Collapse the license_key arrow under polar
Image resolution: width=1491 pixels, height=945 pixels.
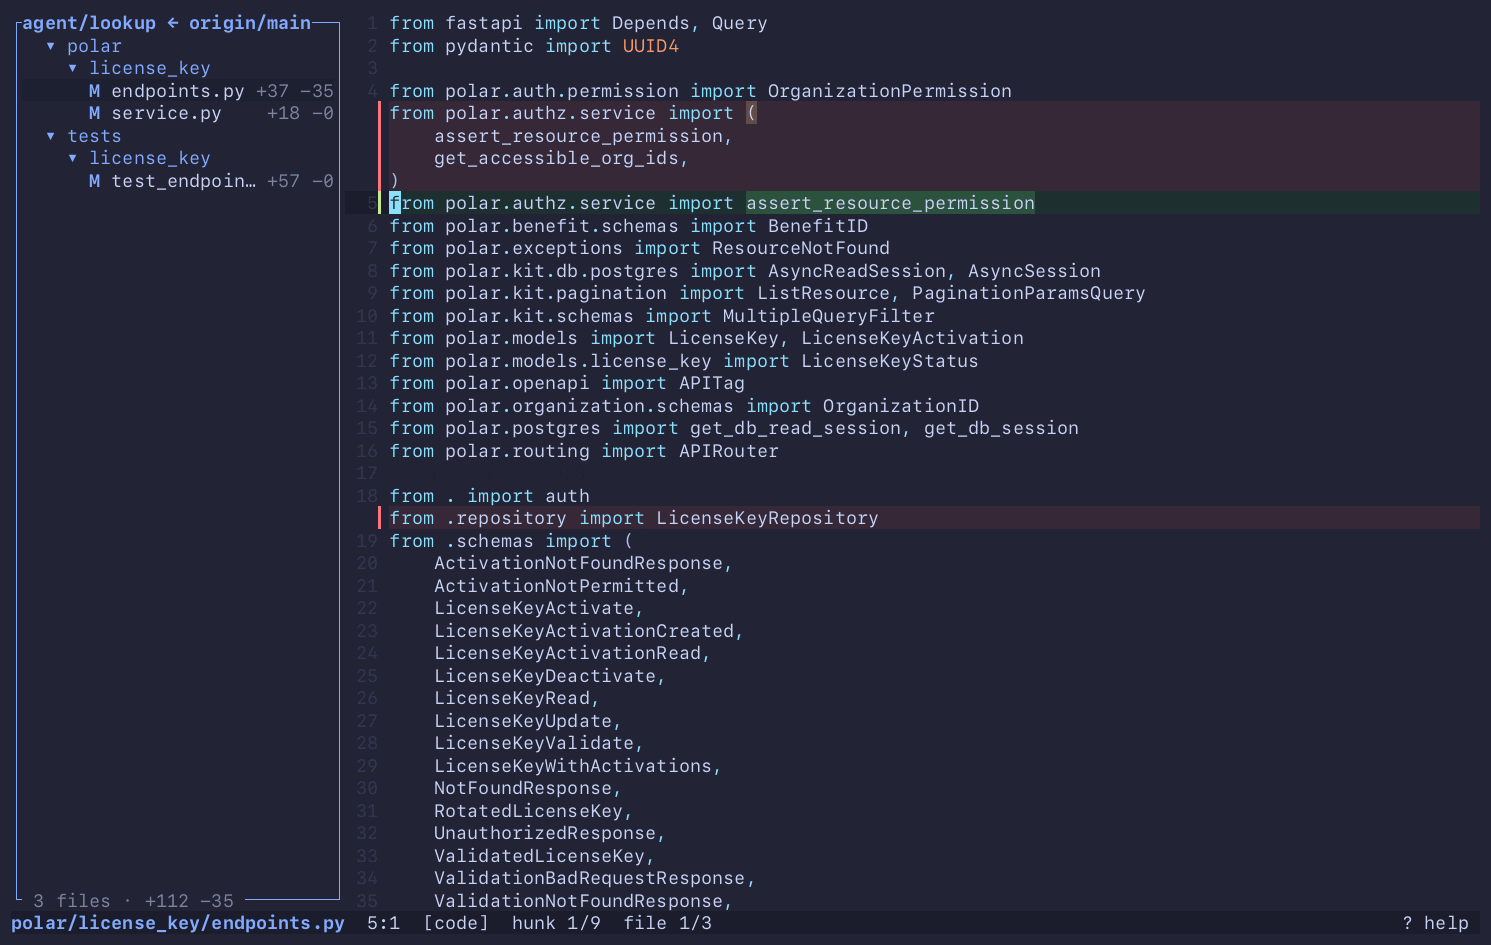pos(72,68)
